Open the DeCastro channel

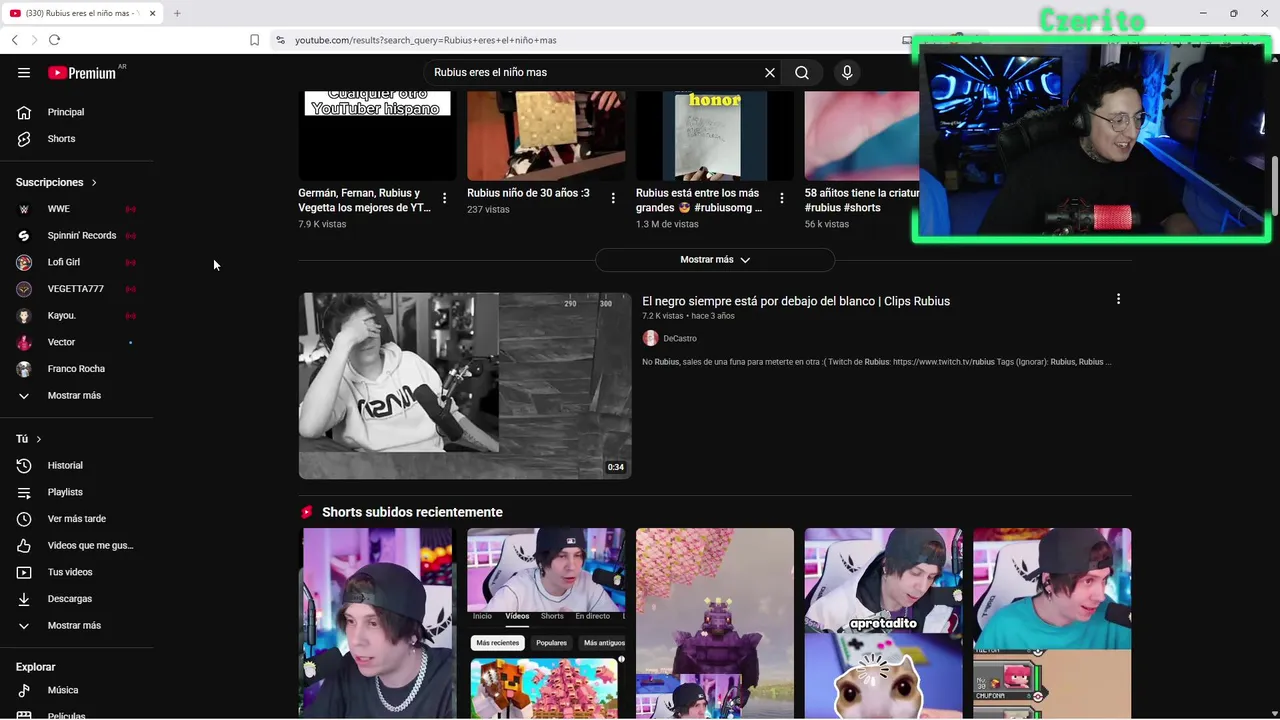point(680,339)
